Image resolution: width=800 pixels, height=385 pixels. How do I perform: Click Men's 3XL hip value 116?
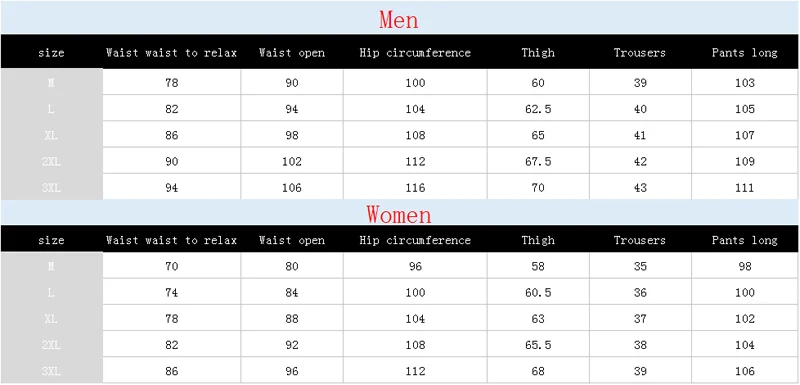click(x=415, y=188)
